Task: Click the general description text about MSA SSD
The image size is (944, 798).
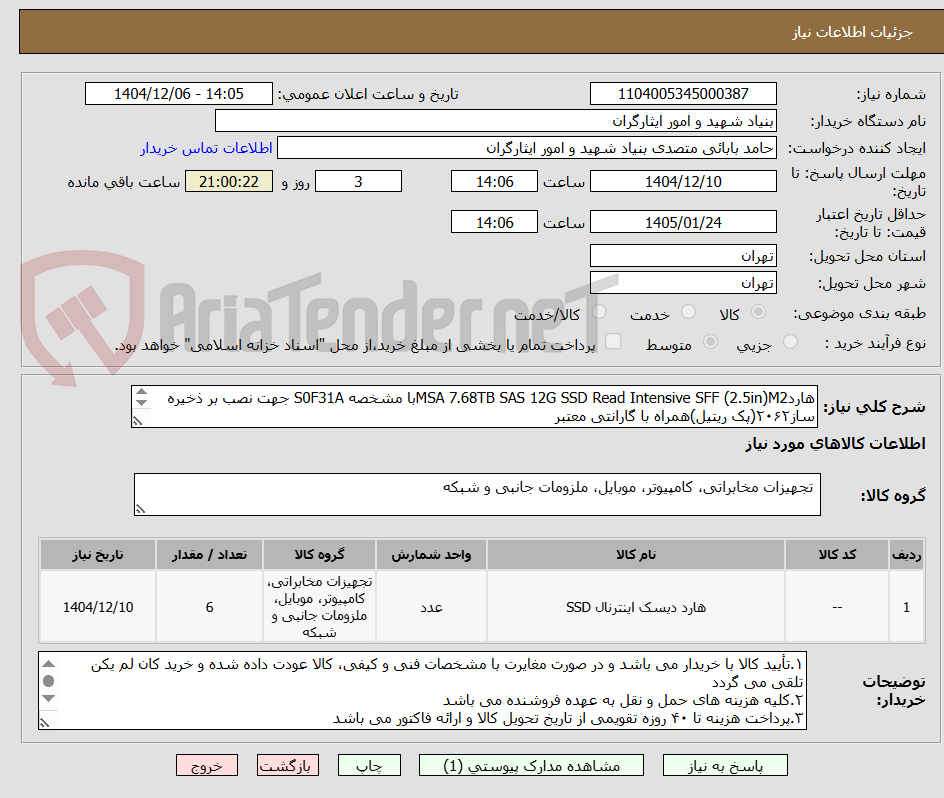Action: (x=474, y=407)
